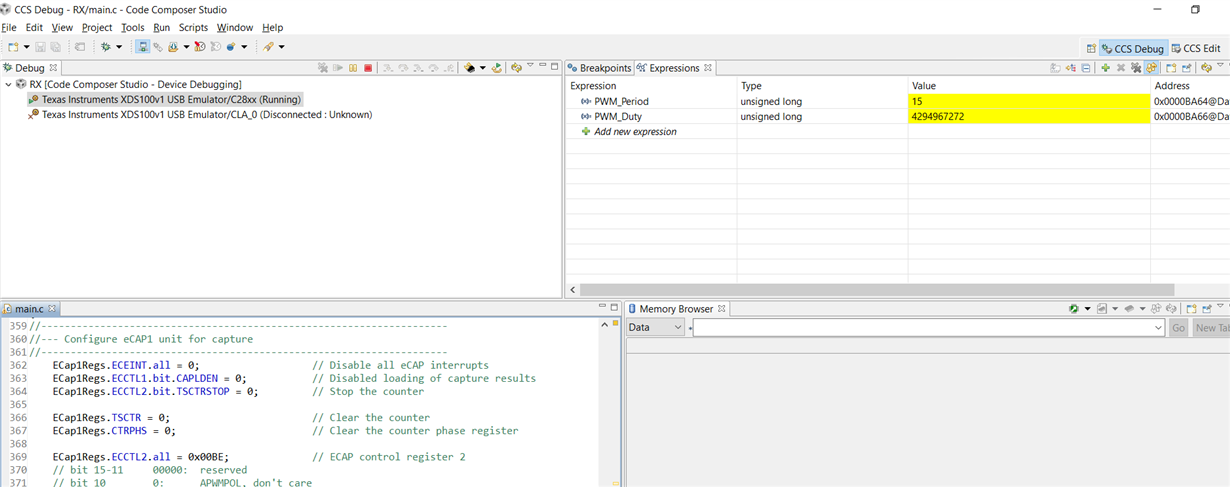Click the Open Perspective icon beside CCS Debug

pos(1091,48)
